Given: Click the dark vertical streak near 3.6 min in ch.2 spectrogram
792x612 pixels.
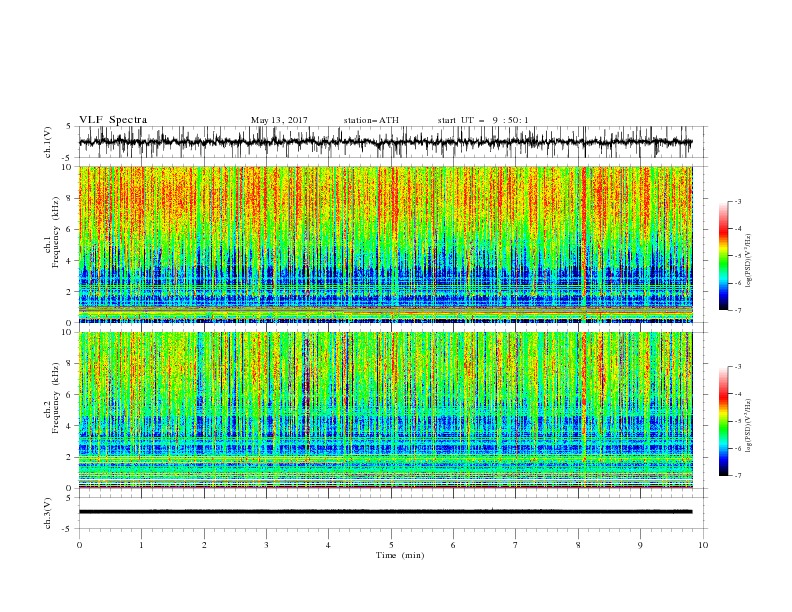Looking at the screenshot, I should (x=306, y=384).
